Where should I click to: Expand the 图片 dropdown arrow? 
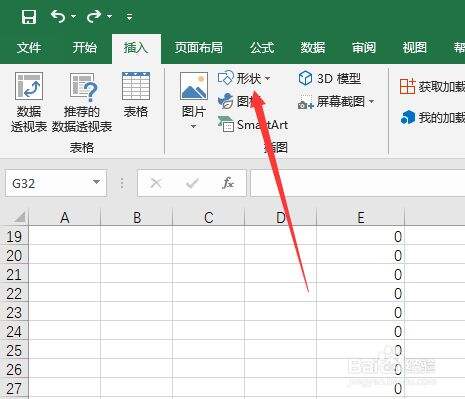(193, 126)
